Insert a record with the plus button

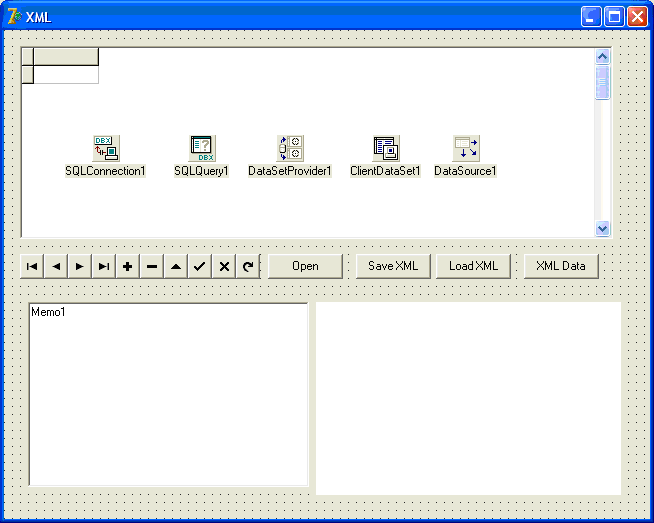pyautogui.click(x=128, y=266)
